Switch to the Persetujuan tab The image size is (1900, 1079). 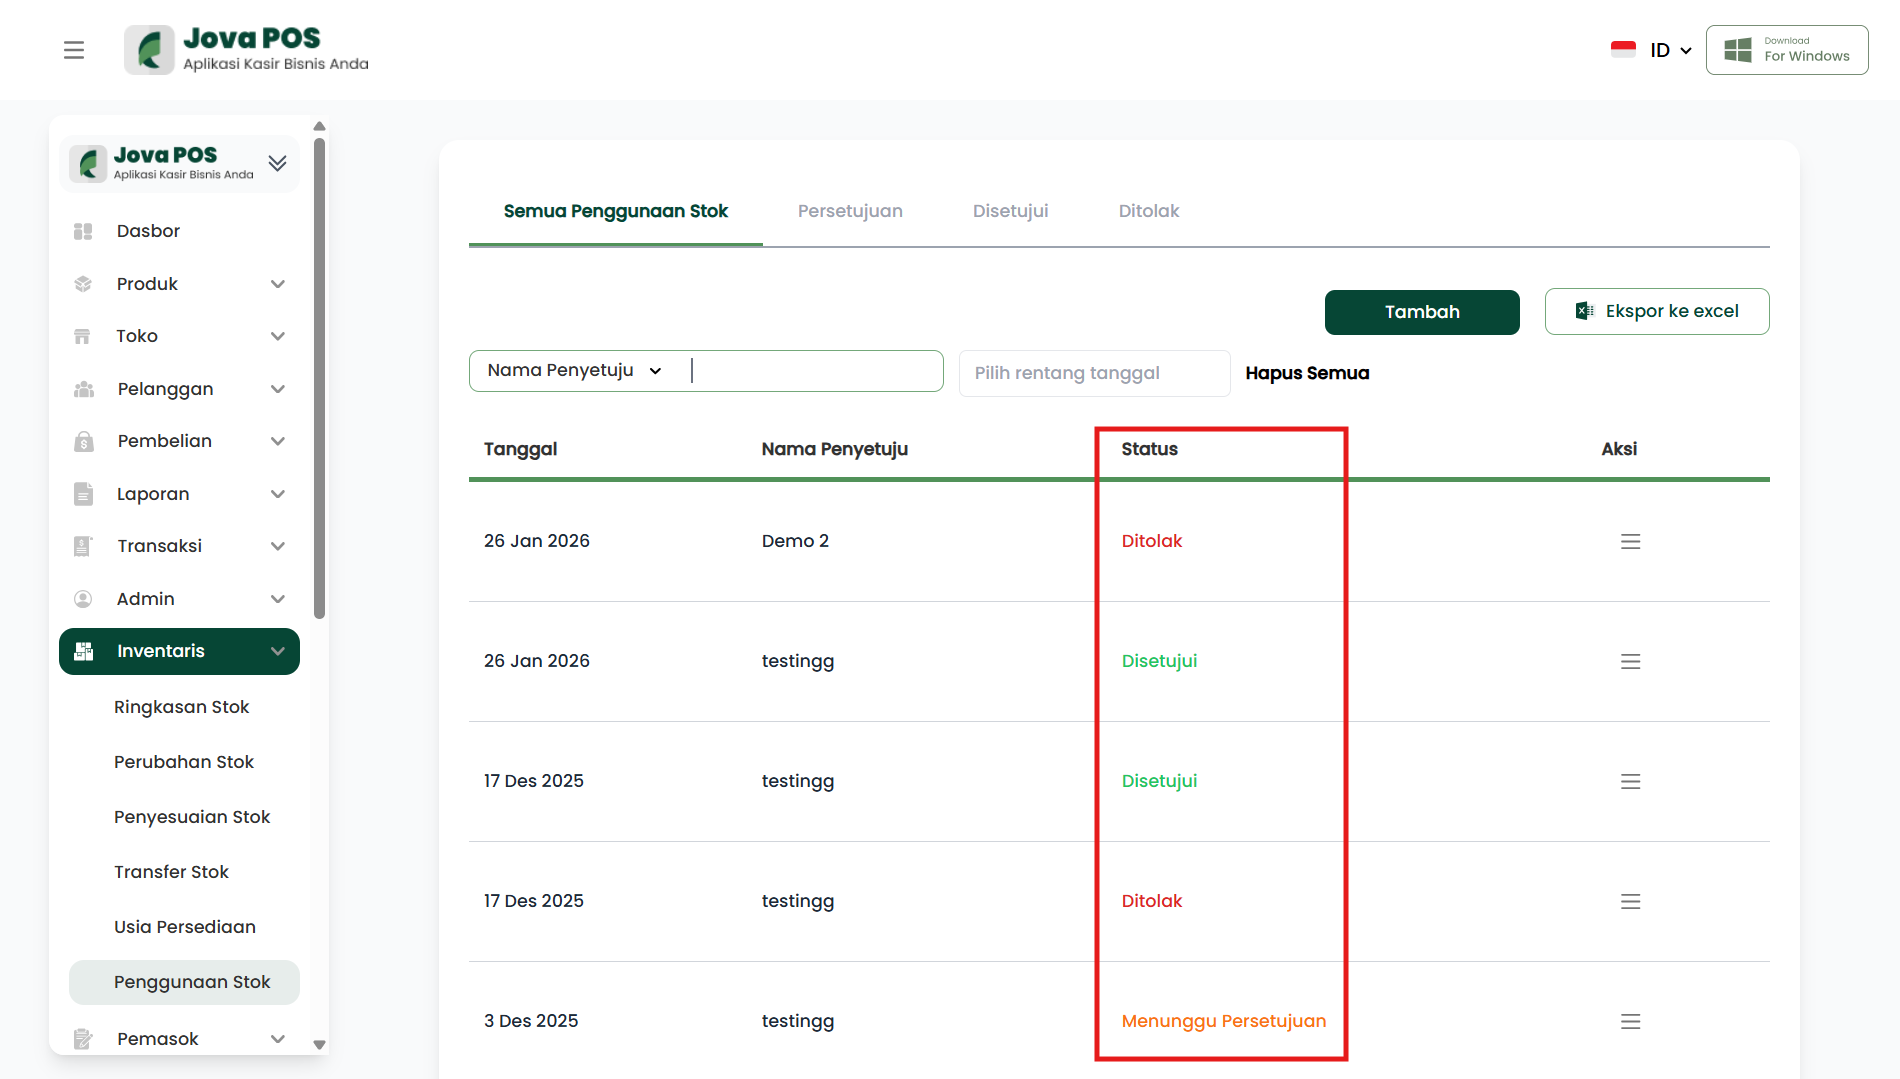tap(850, 211)
